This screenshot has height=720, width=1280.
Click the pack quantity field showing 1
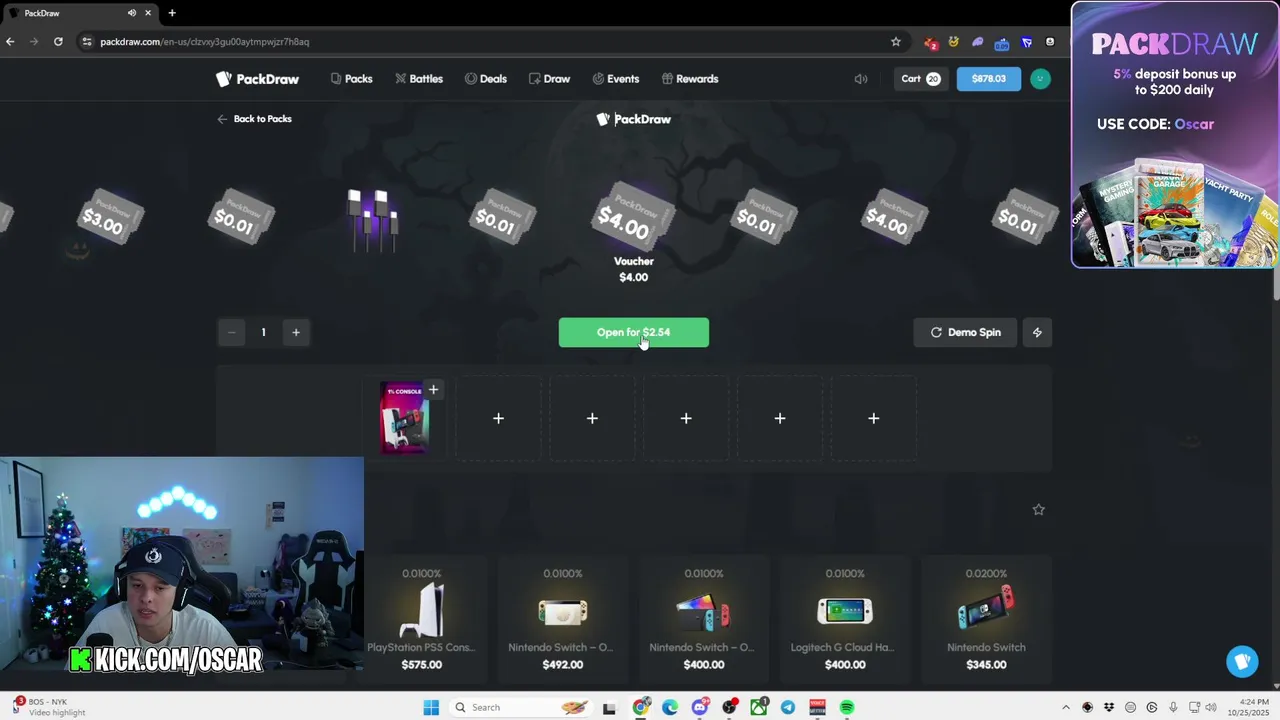pyautogui.click(x=264, y=332)
